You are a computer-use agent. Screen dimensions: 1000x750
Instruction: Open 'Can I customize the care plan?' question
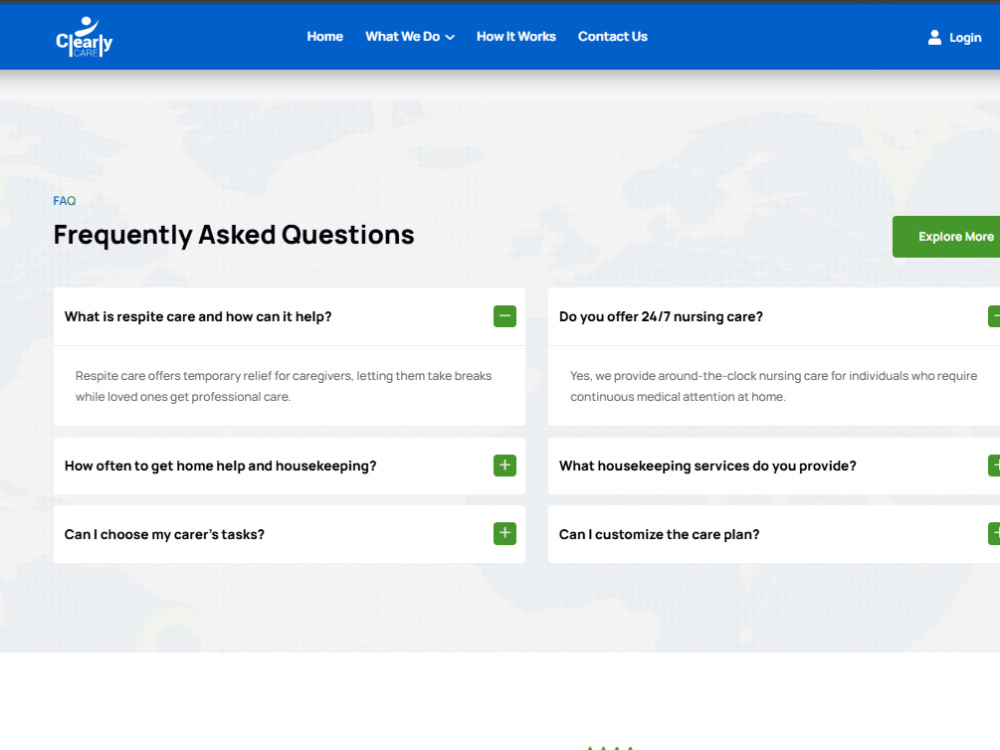pos(774,534)
